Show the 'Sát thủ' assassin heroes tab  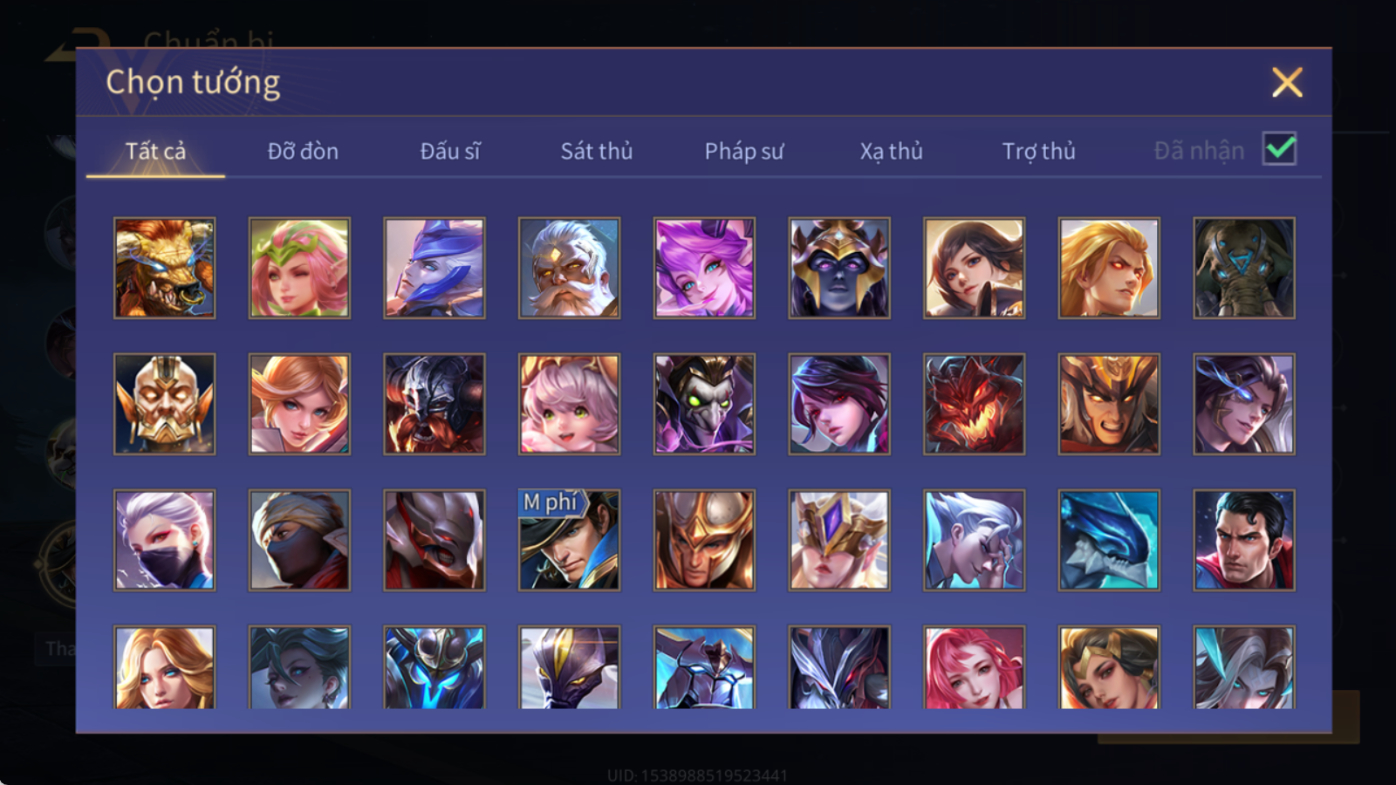coord(596,151)
